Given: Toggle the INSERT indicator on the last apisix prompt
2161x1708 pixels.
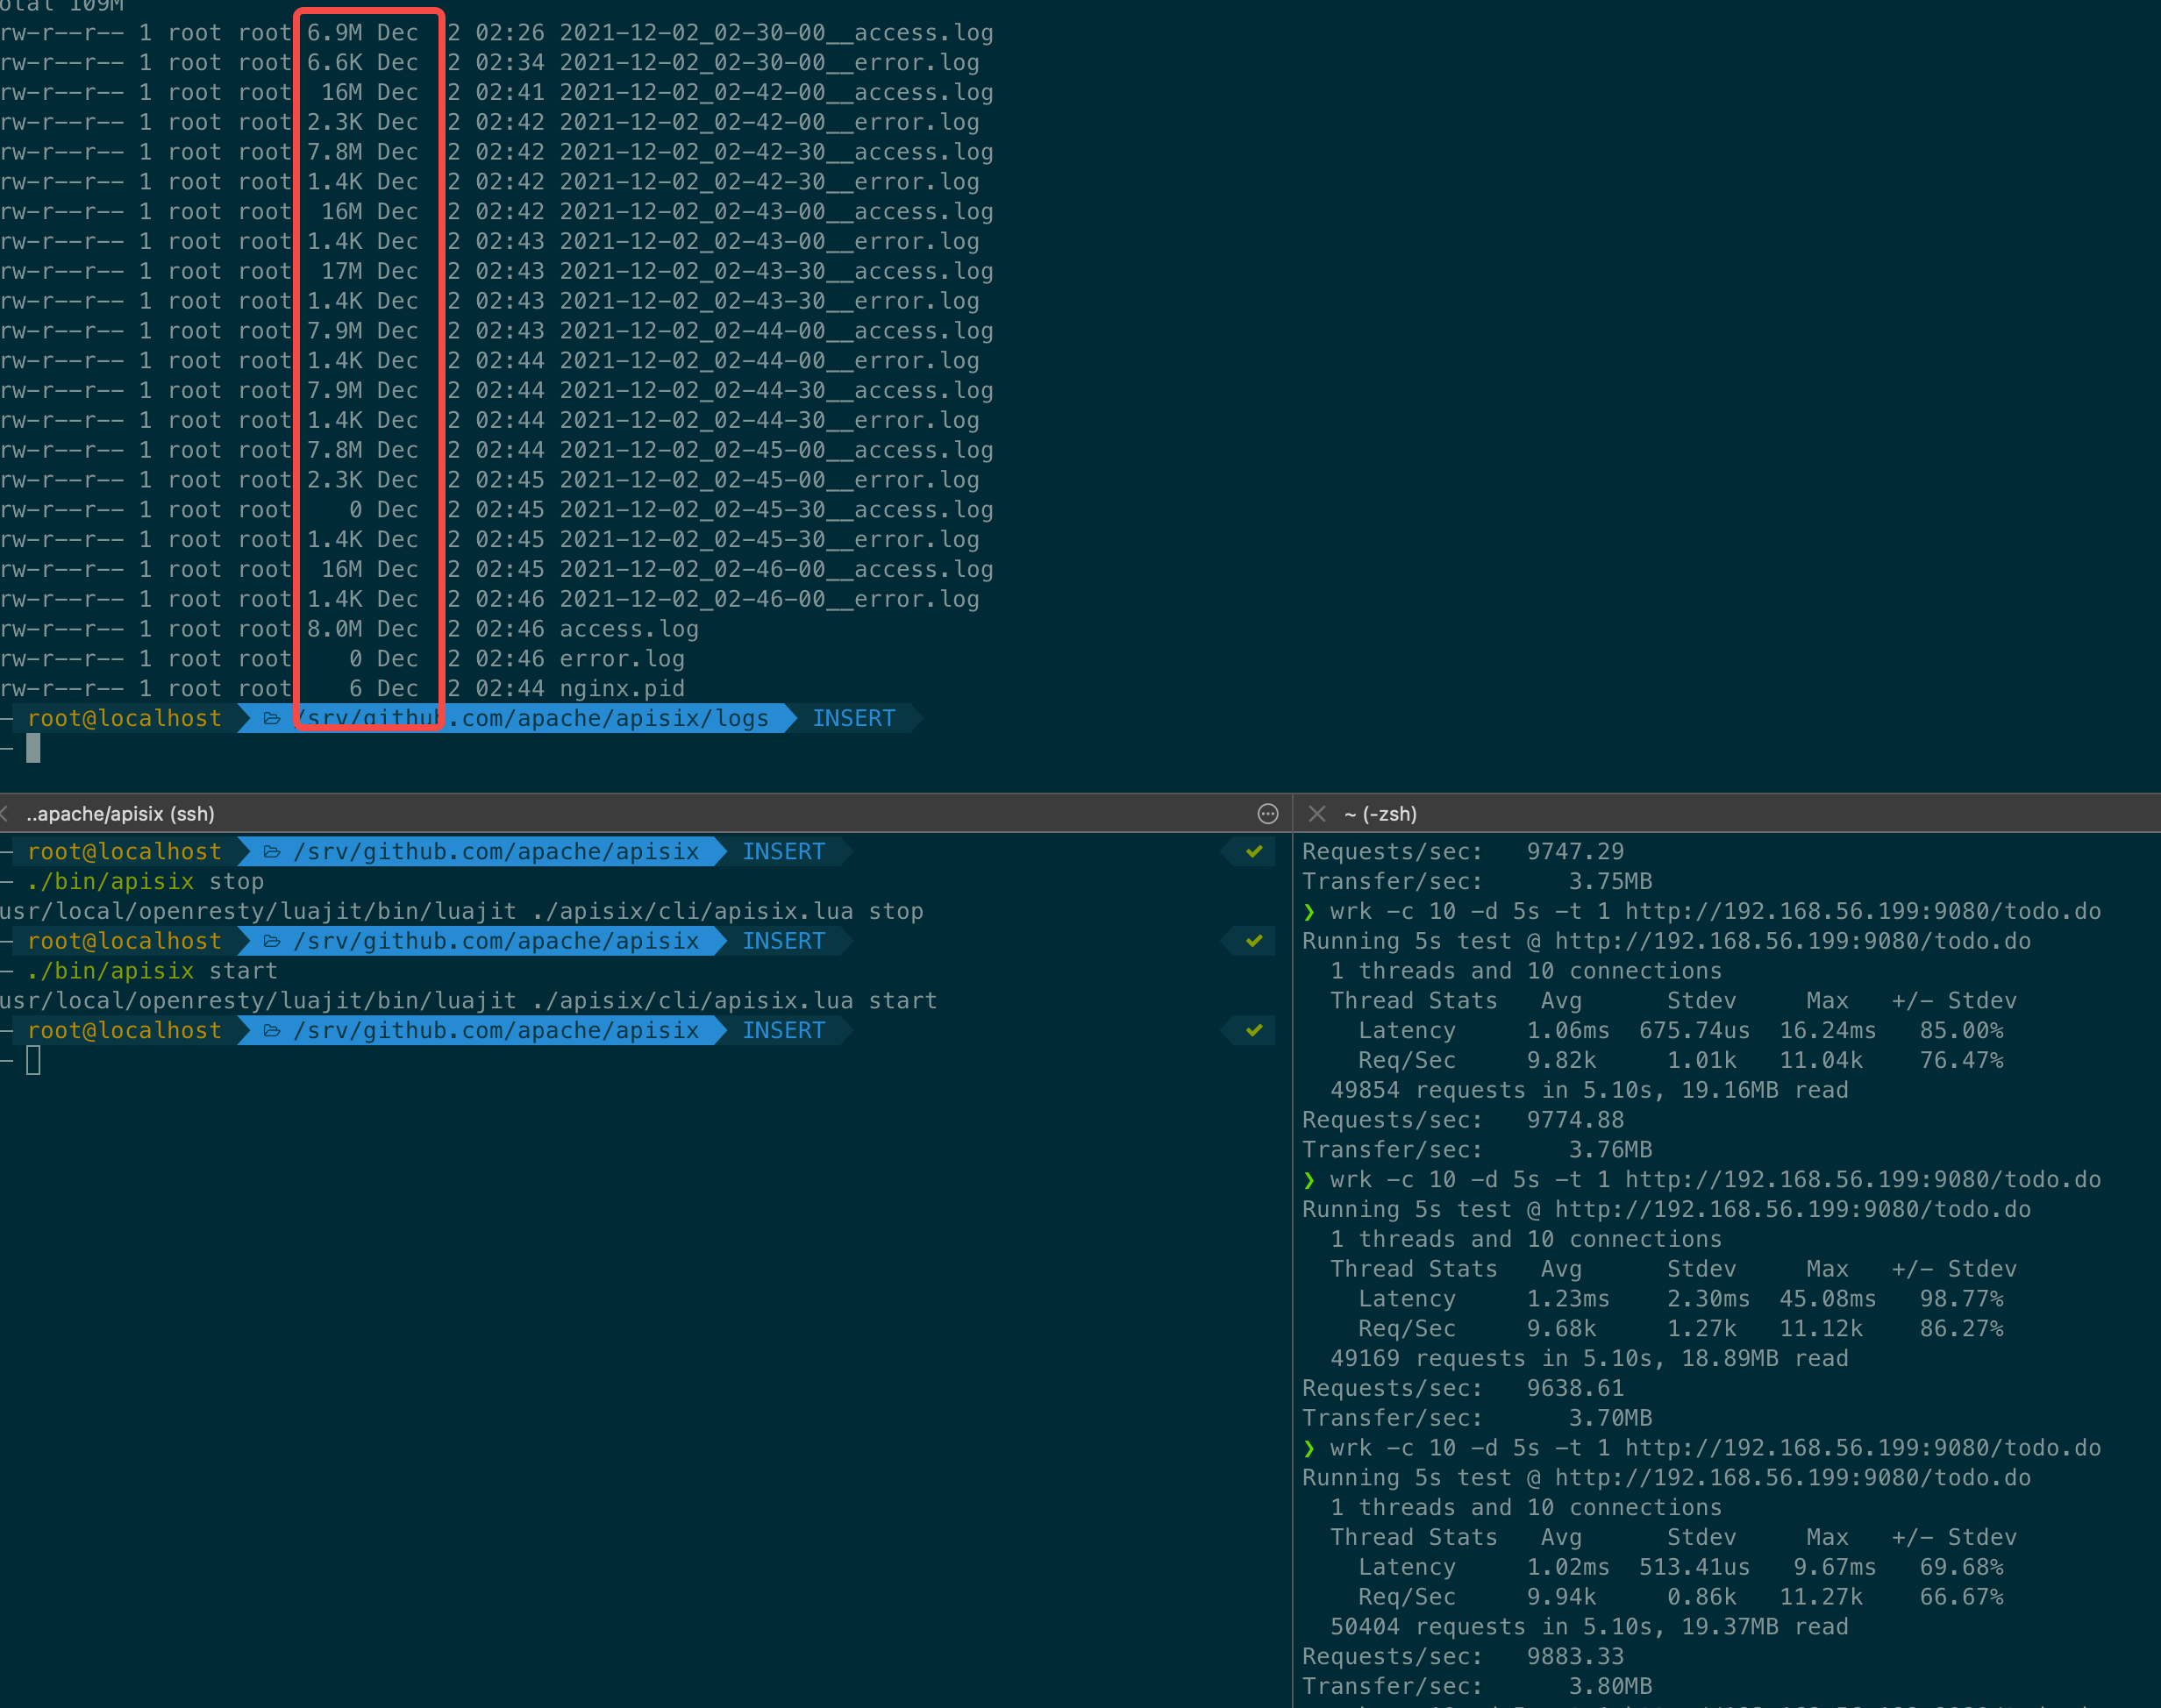Looking at the screenshot, I should coord(784,1030).
